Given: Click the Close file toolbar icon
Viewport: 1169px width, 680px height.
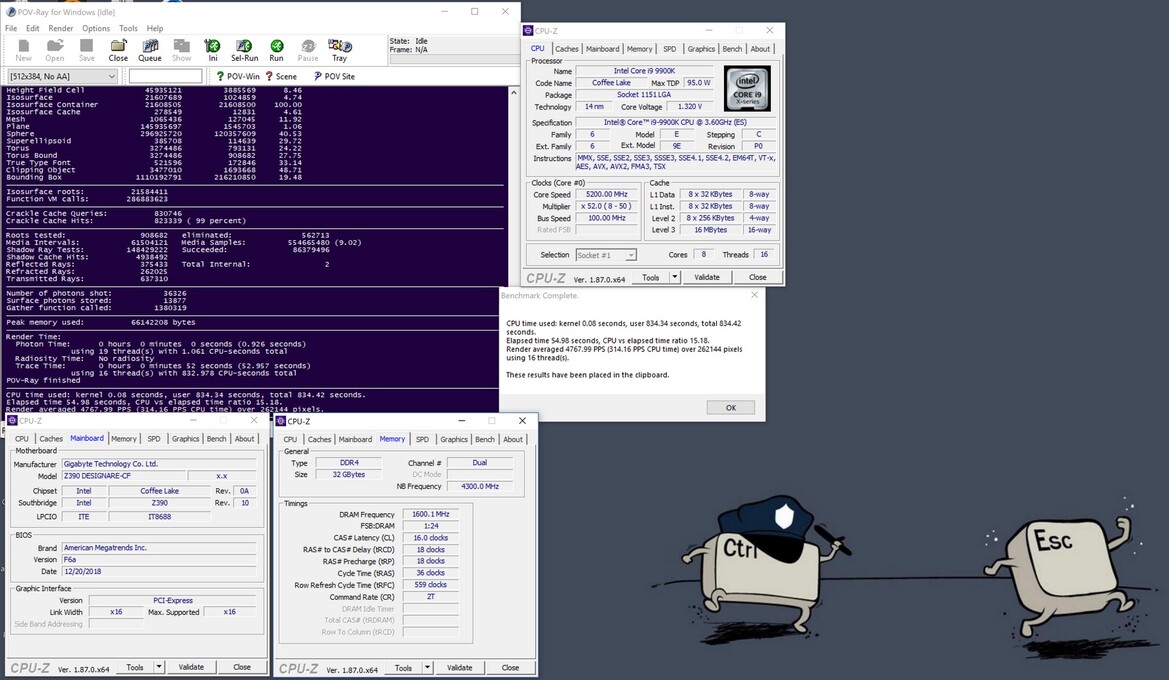Looking at the screenshot, I should pos(118,50).
